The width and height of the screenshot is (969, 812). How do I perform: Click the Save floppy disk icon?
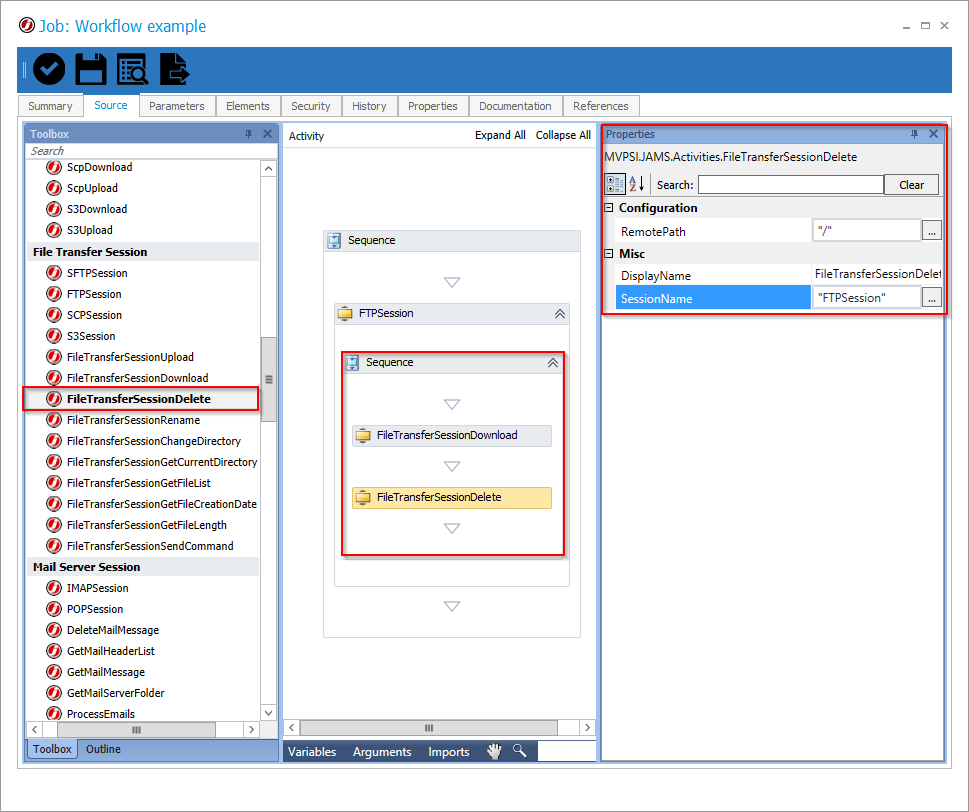91,69
